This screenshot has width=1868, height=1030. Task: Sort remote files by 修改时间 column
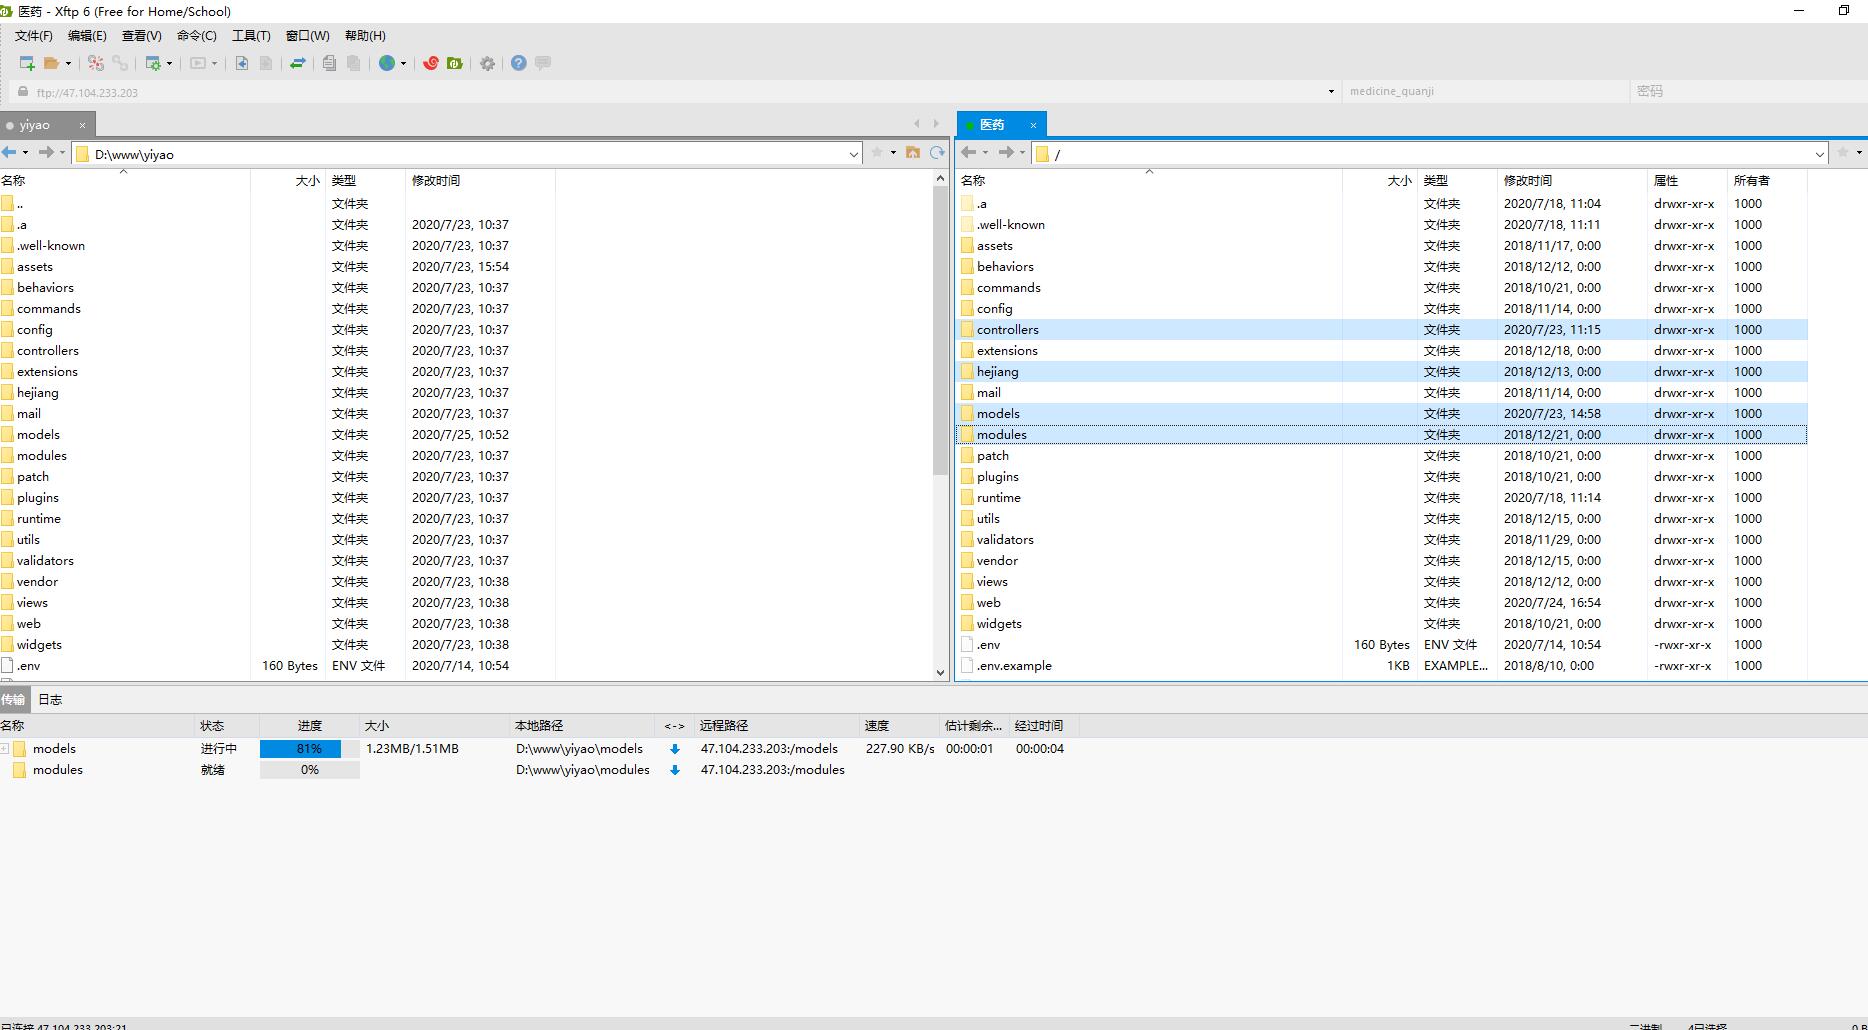1527,181
